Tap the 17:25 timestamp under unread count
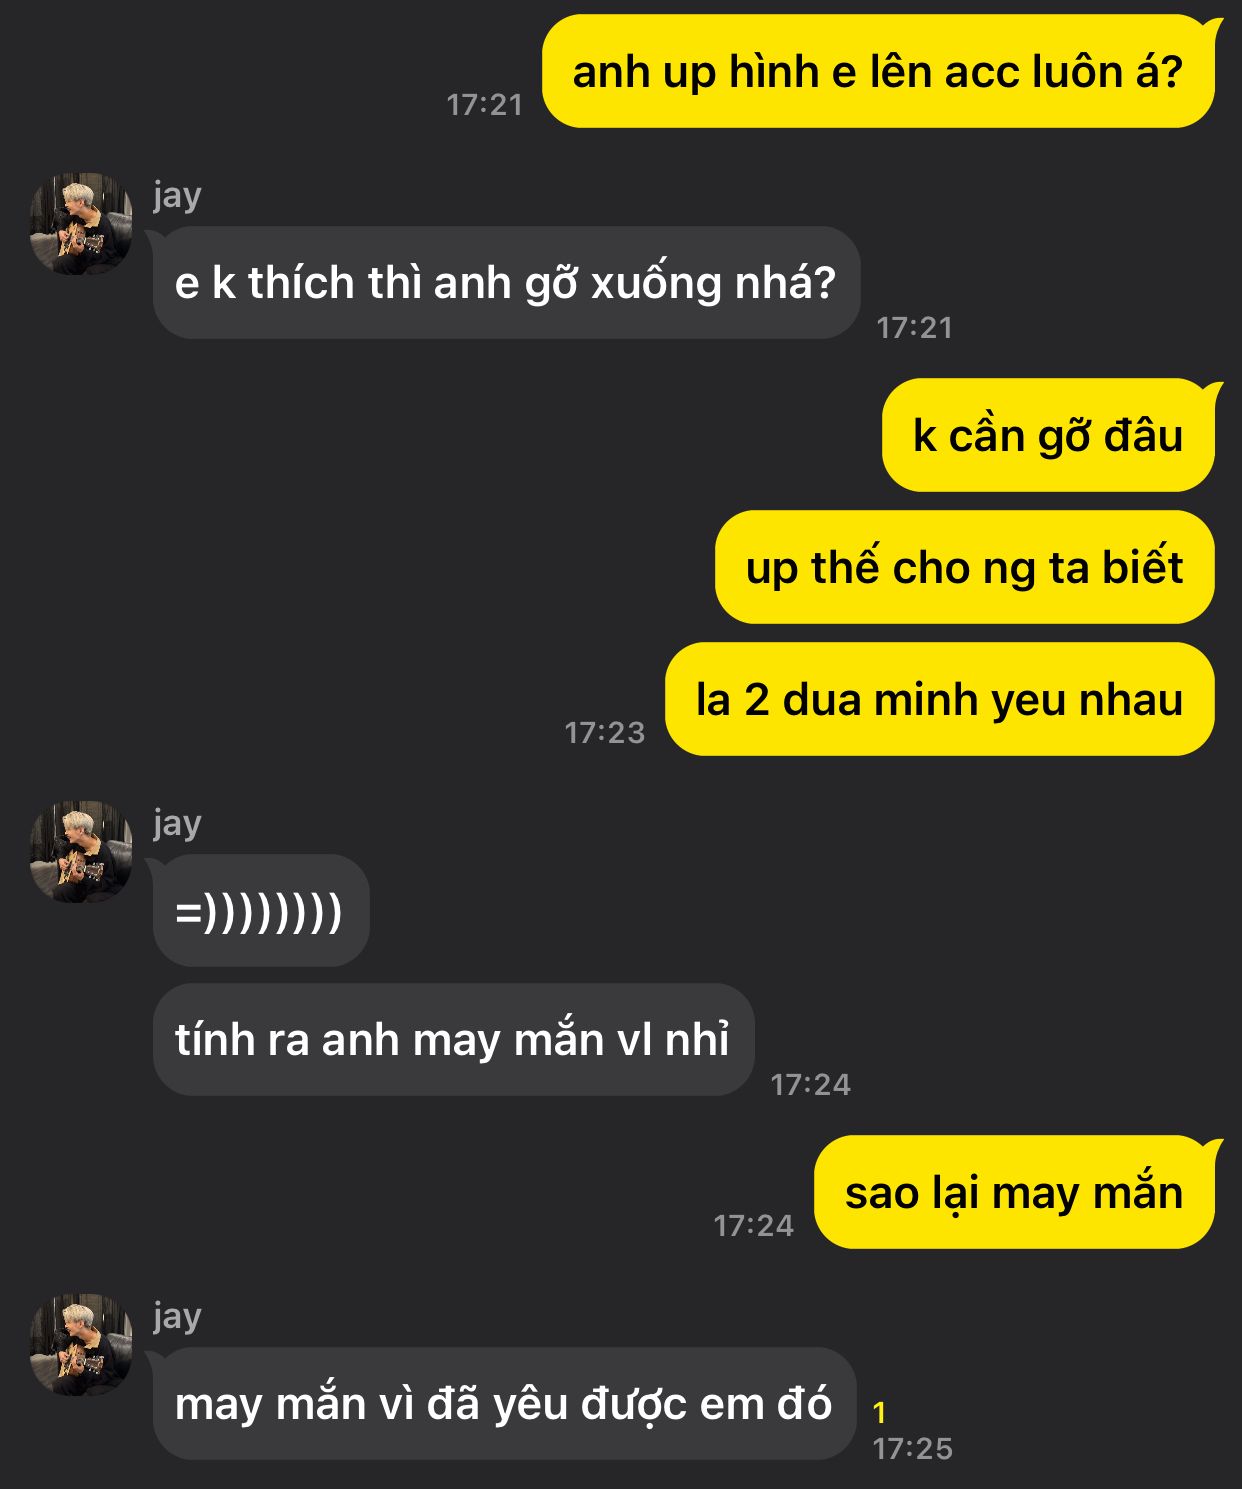Viewport: 1242px width, 1489px height. click(912, 1449)
